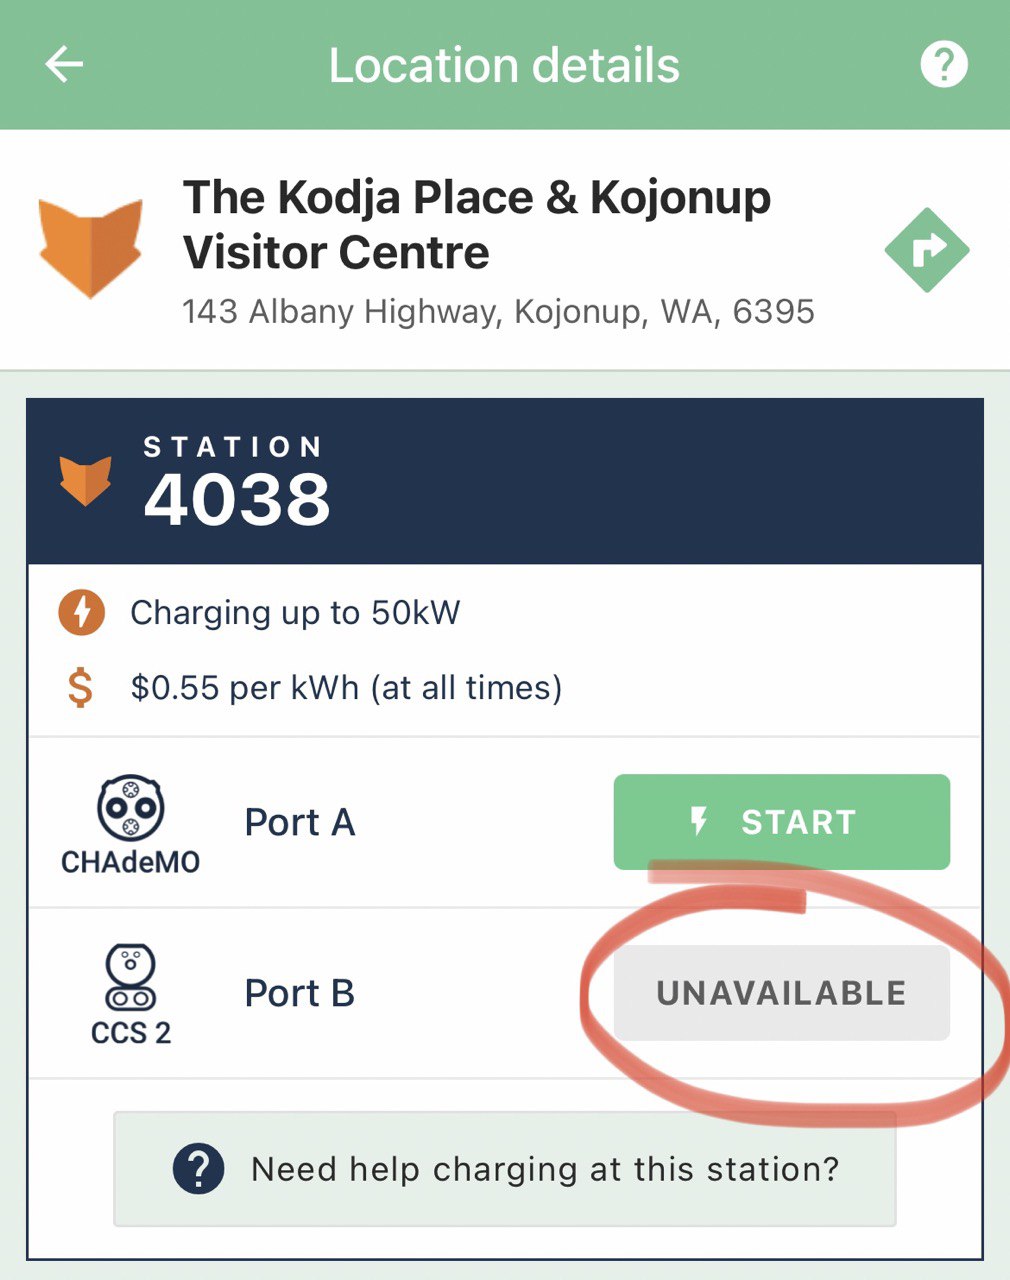Select the CHAdeMO connector icon
This screenshot has height=1280, width=1010.
pyautogui.click(x=130, y=824)
